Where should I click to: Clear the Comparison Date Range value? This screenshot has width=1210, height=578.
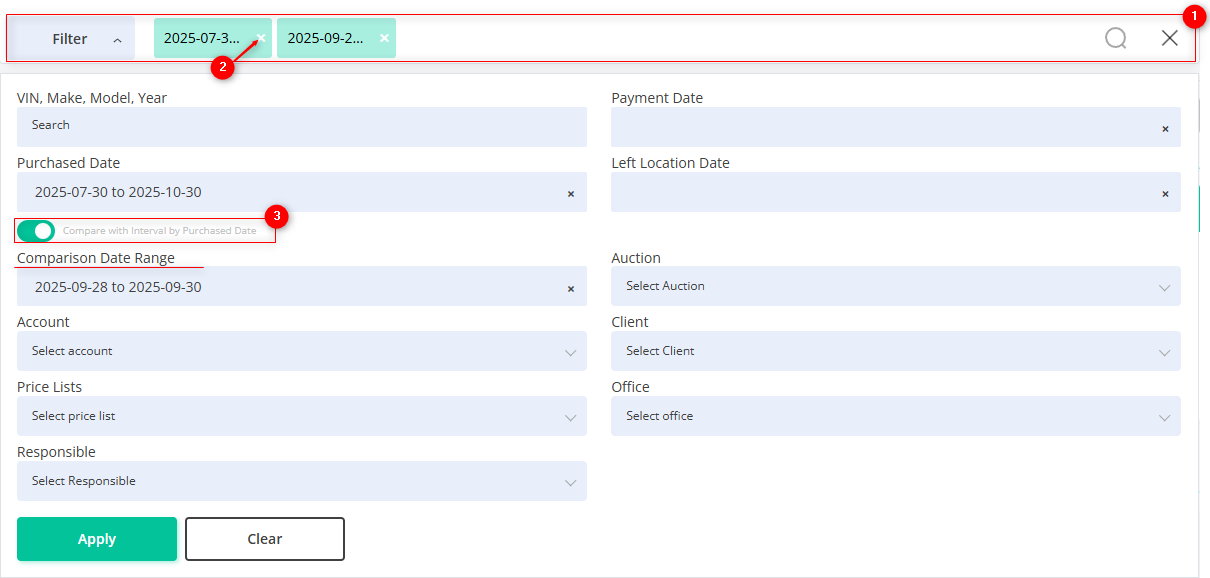pos(571,288)
